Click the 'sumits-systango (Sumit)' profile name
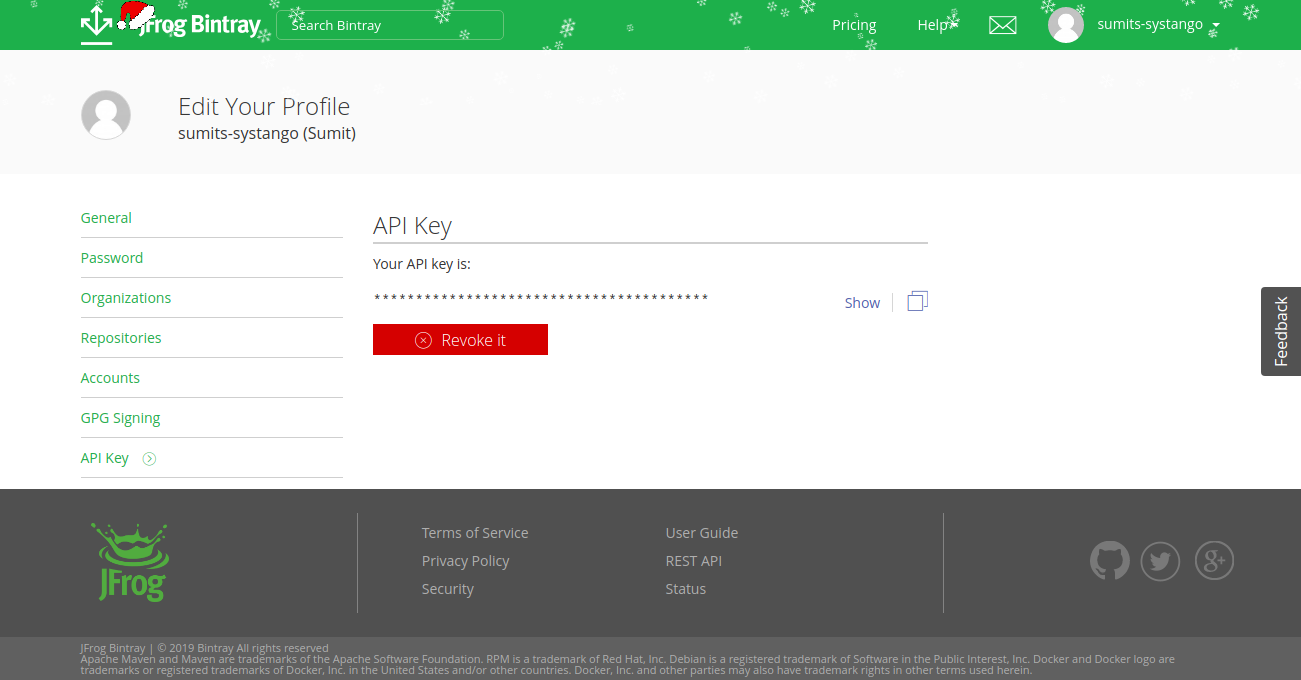The width and height of the screenshot is (1301, 680). coord(267,133)
